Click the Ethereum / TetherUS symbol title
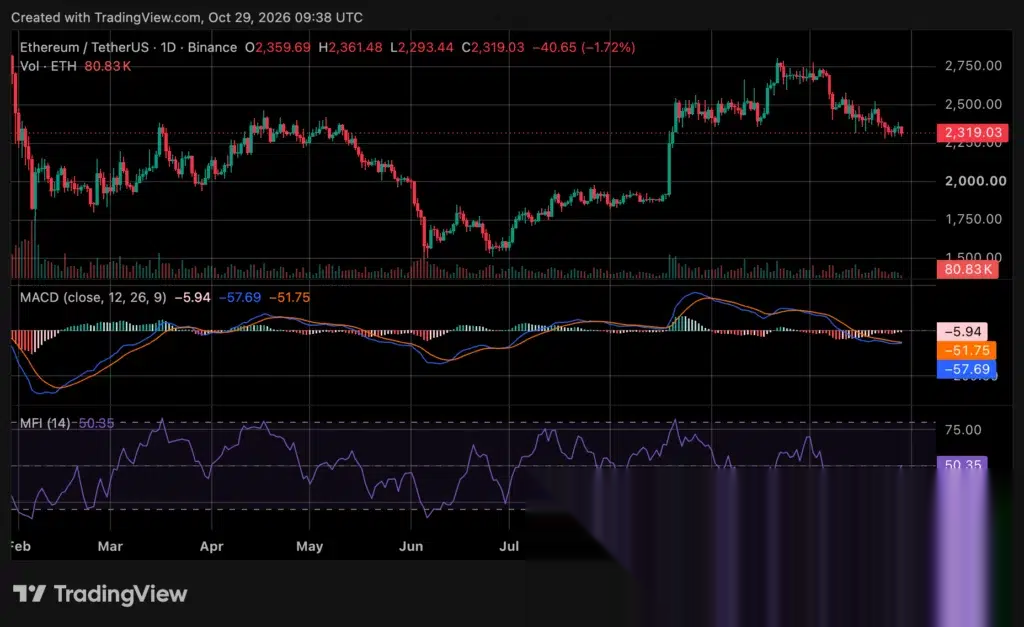 (x=84, y=47)
